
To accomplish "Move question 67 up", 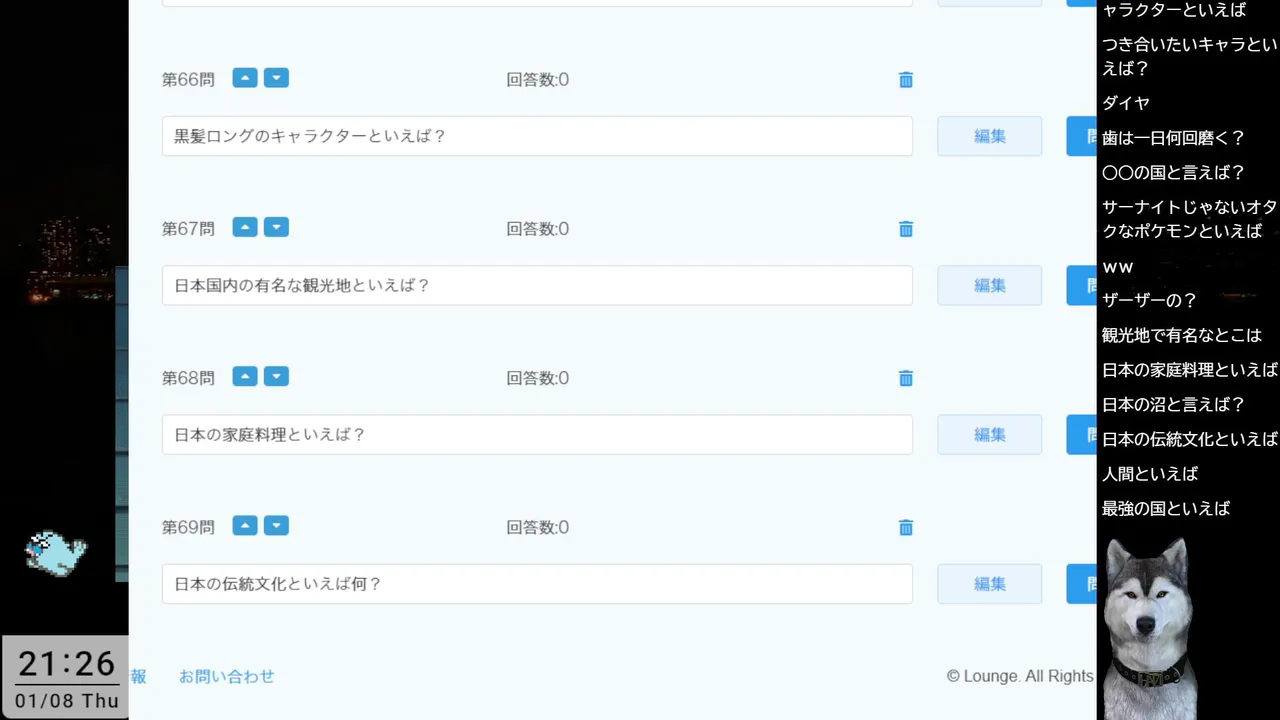I will [245, 227].
